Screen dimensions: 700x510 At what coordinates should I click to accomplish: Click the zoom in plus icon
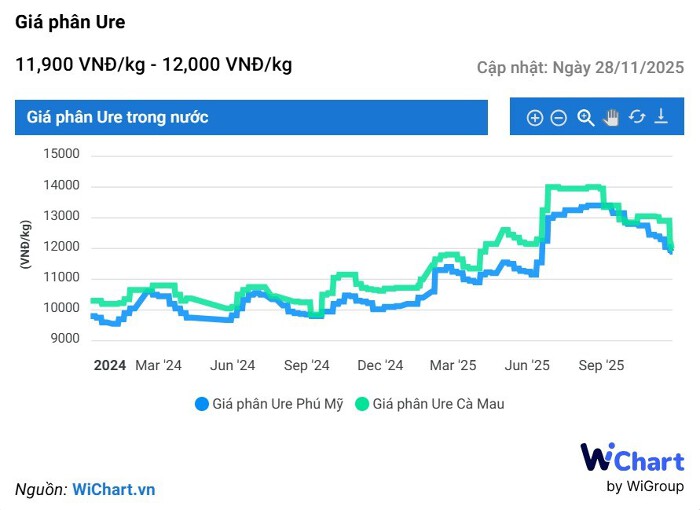pyautogui.click(x=535, y=118)
